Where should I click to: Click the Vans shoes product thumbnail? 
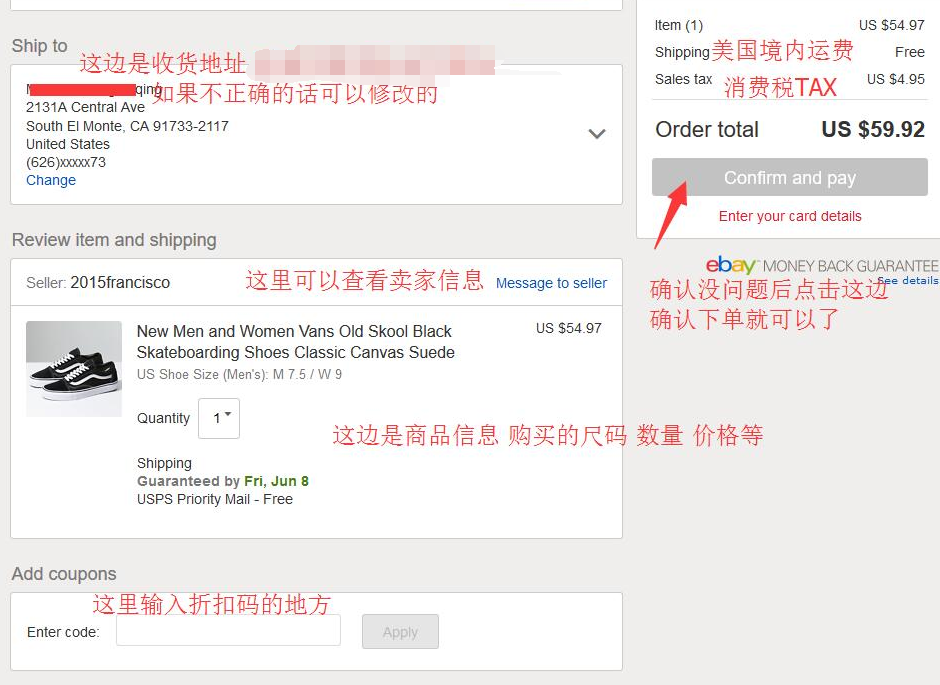[x=74, y=369]
